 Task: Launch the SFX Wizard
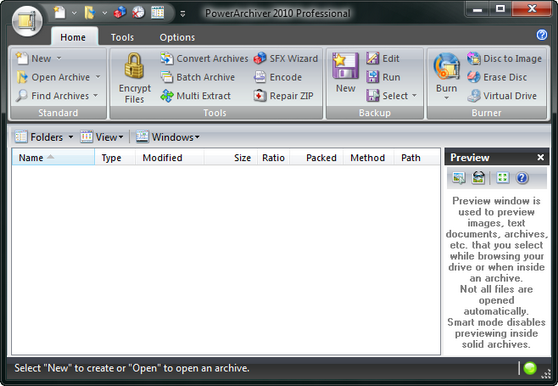point(286,58)
